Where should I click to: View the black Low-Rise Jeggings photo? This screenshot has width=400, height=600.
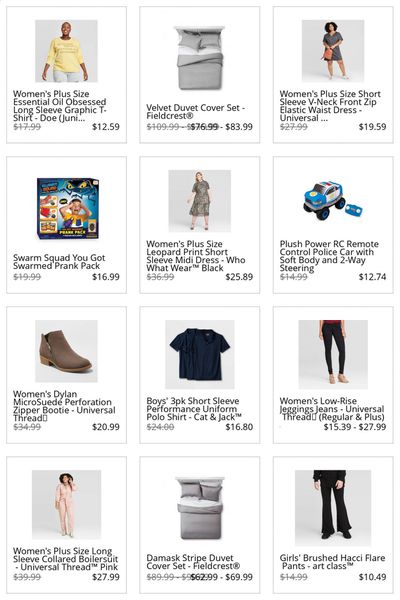pos(333,354)
